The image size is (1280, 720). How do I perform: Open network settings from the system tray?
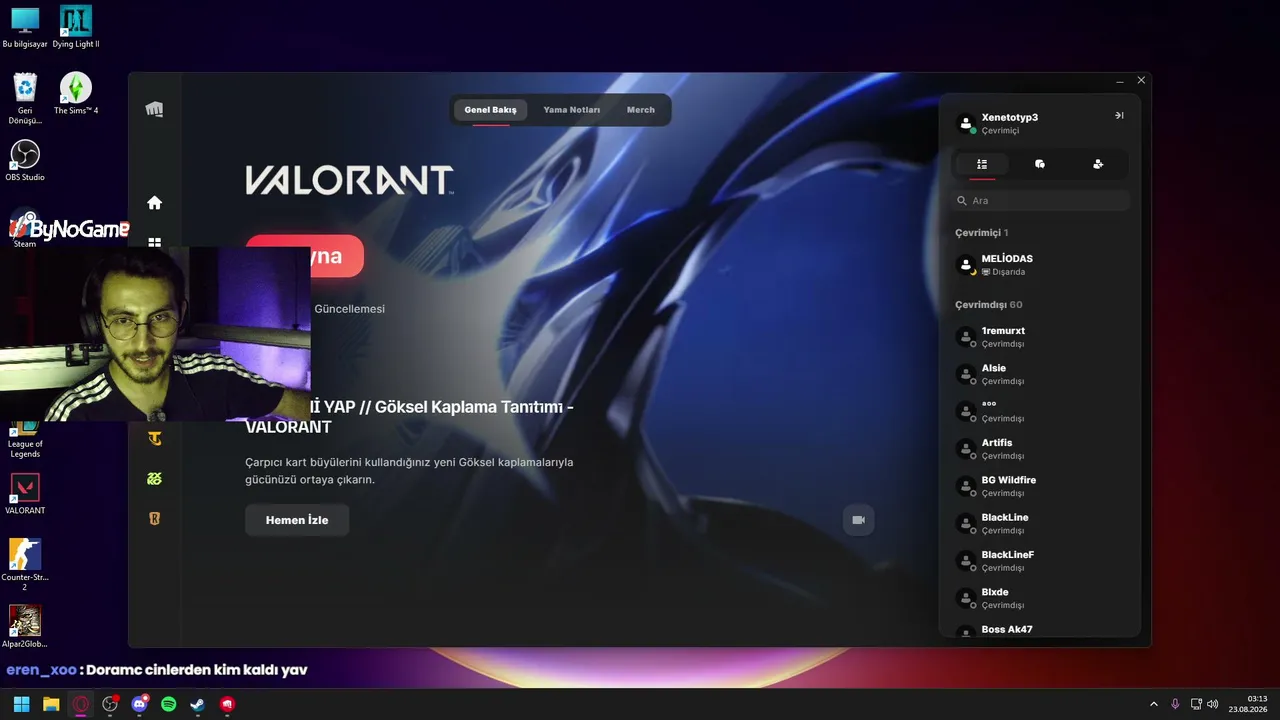pos(1197,704)
